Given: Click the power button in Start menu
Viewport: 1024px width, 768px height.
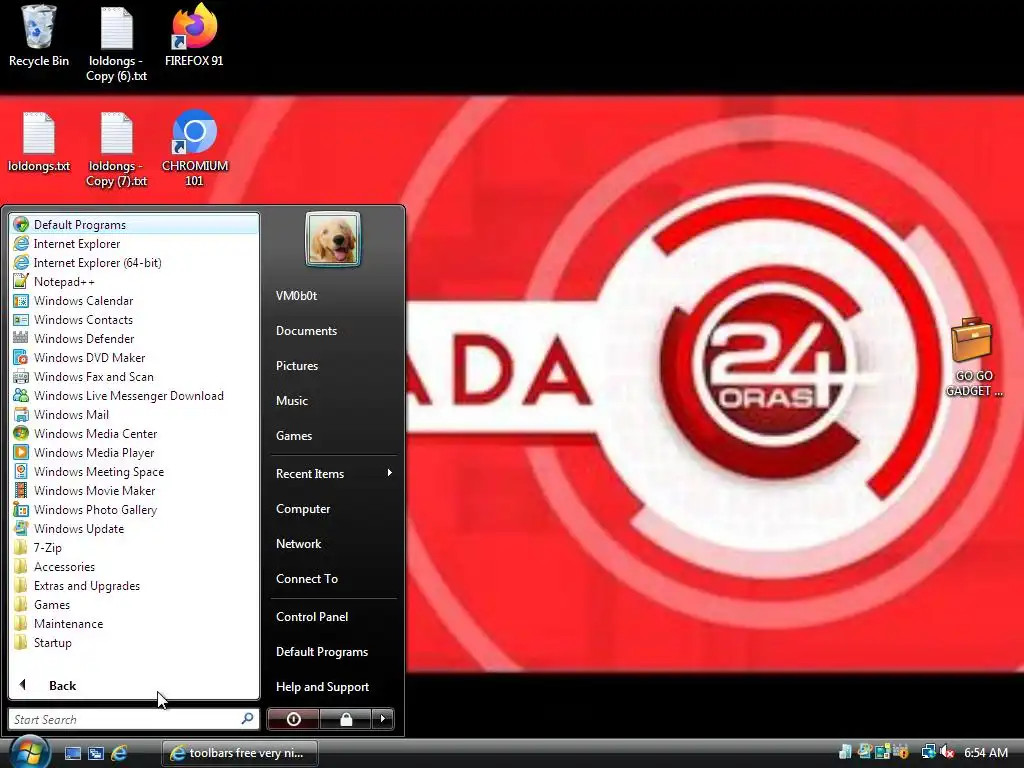Looking at the screenshot, I should pos(293,719).
